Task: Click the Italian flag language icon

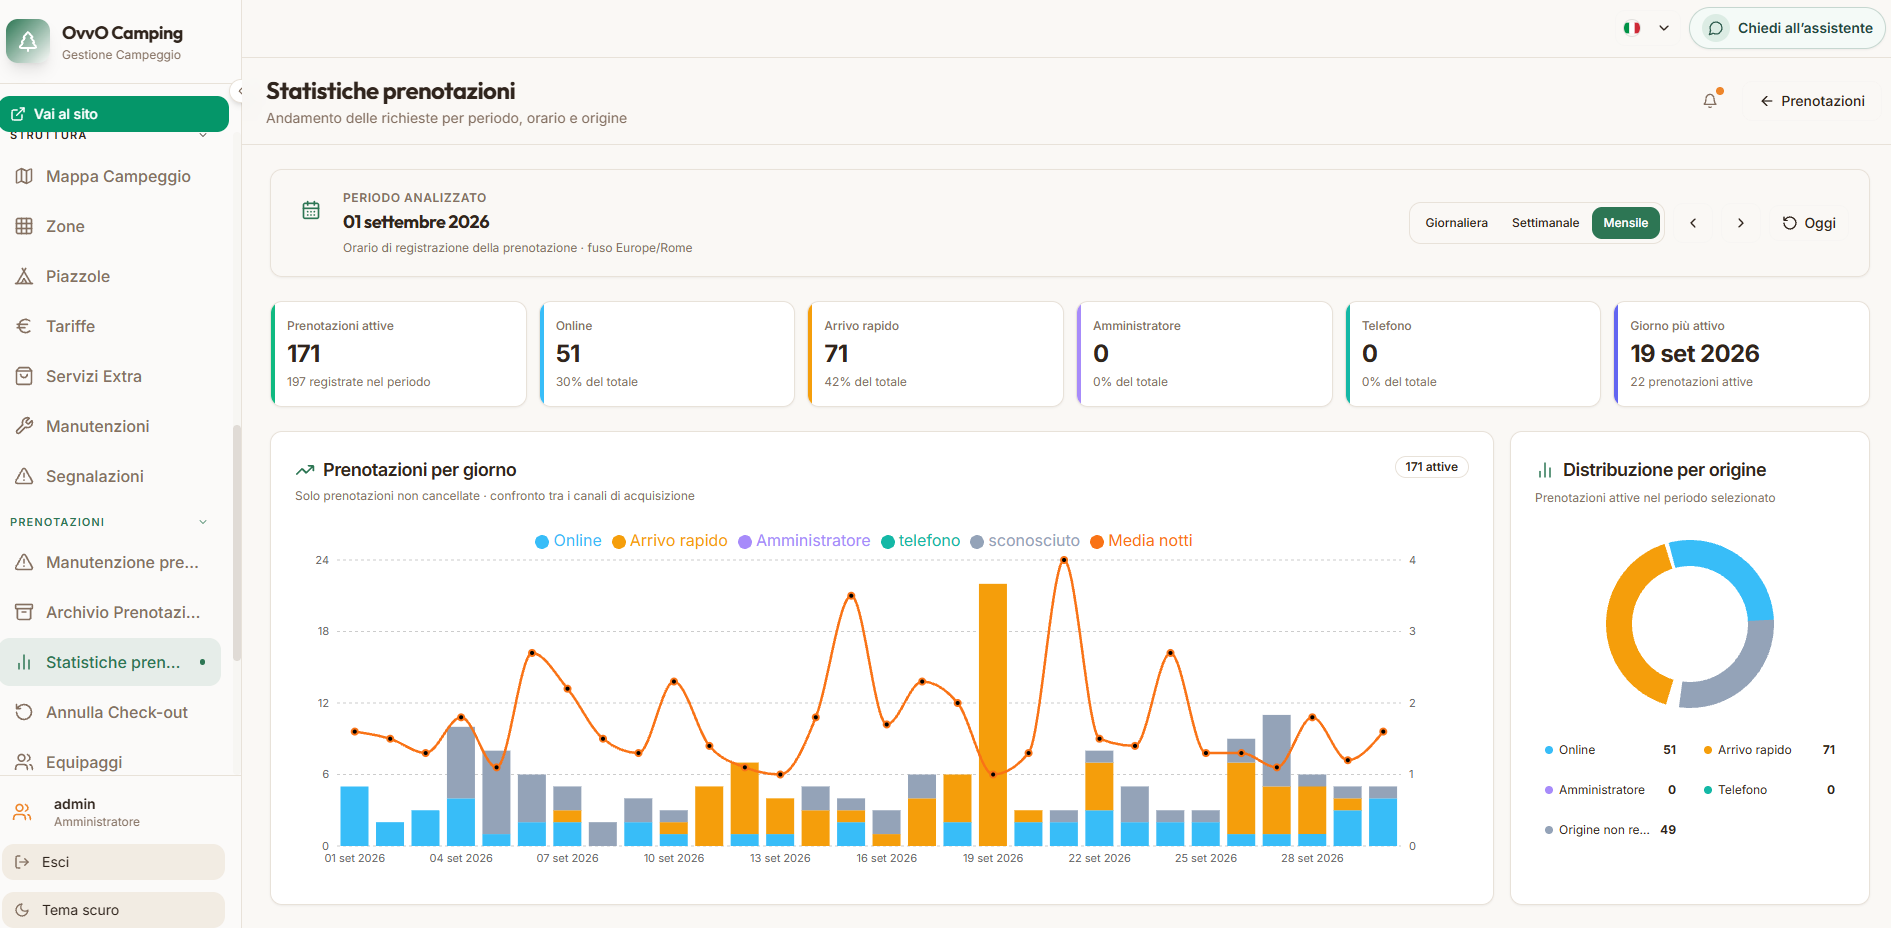Action: tap(1632, 28)
